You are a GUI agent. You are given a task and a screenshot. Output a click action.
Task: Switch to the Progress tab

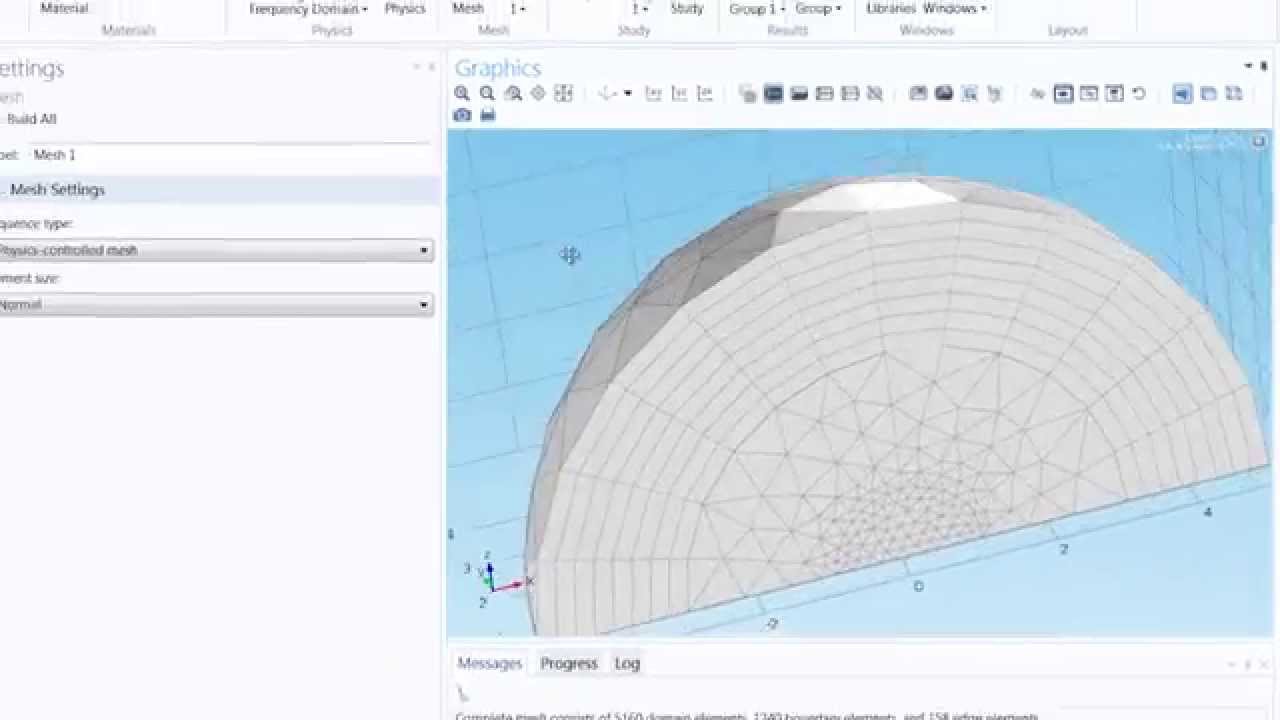point(568,663)
